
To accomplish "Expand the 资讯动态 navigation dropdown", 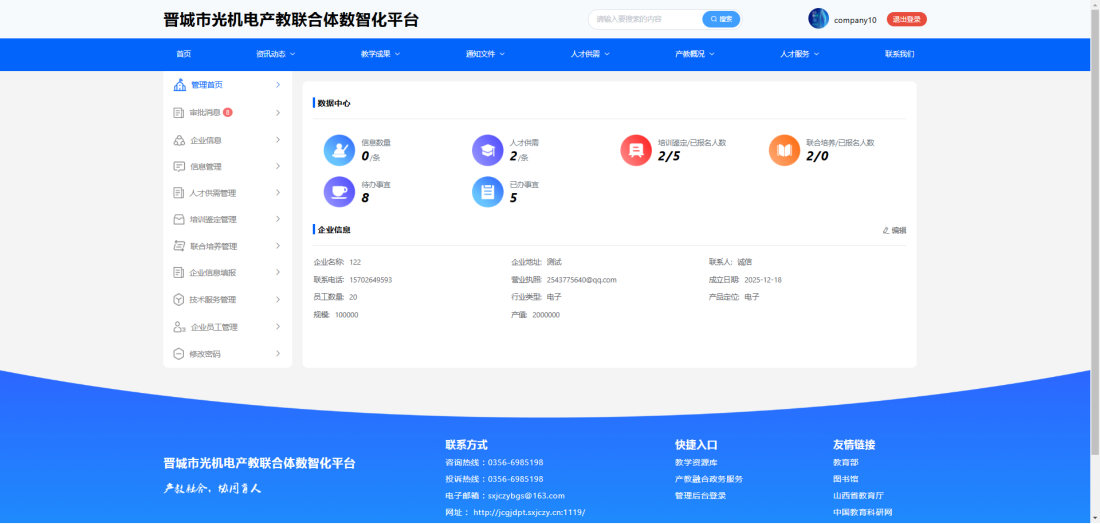I will [x=275, y=54].
